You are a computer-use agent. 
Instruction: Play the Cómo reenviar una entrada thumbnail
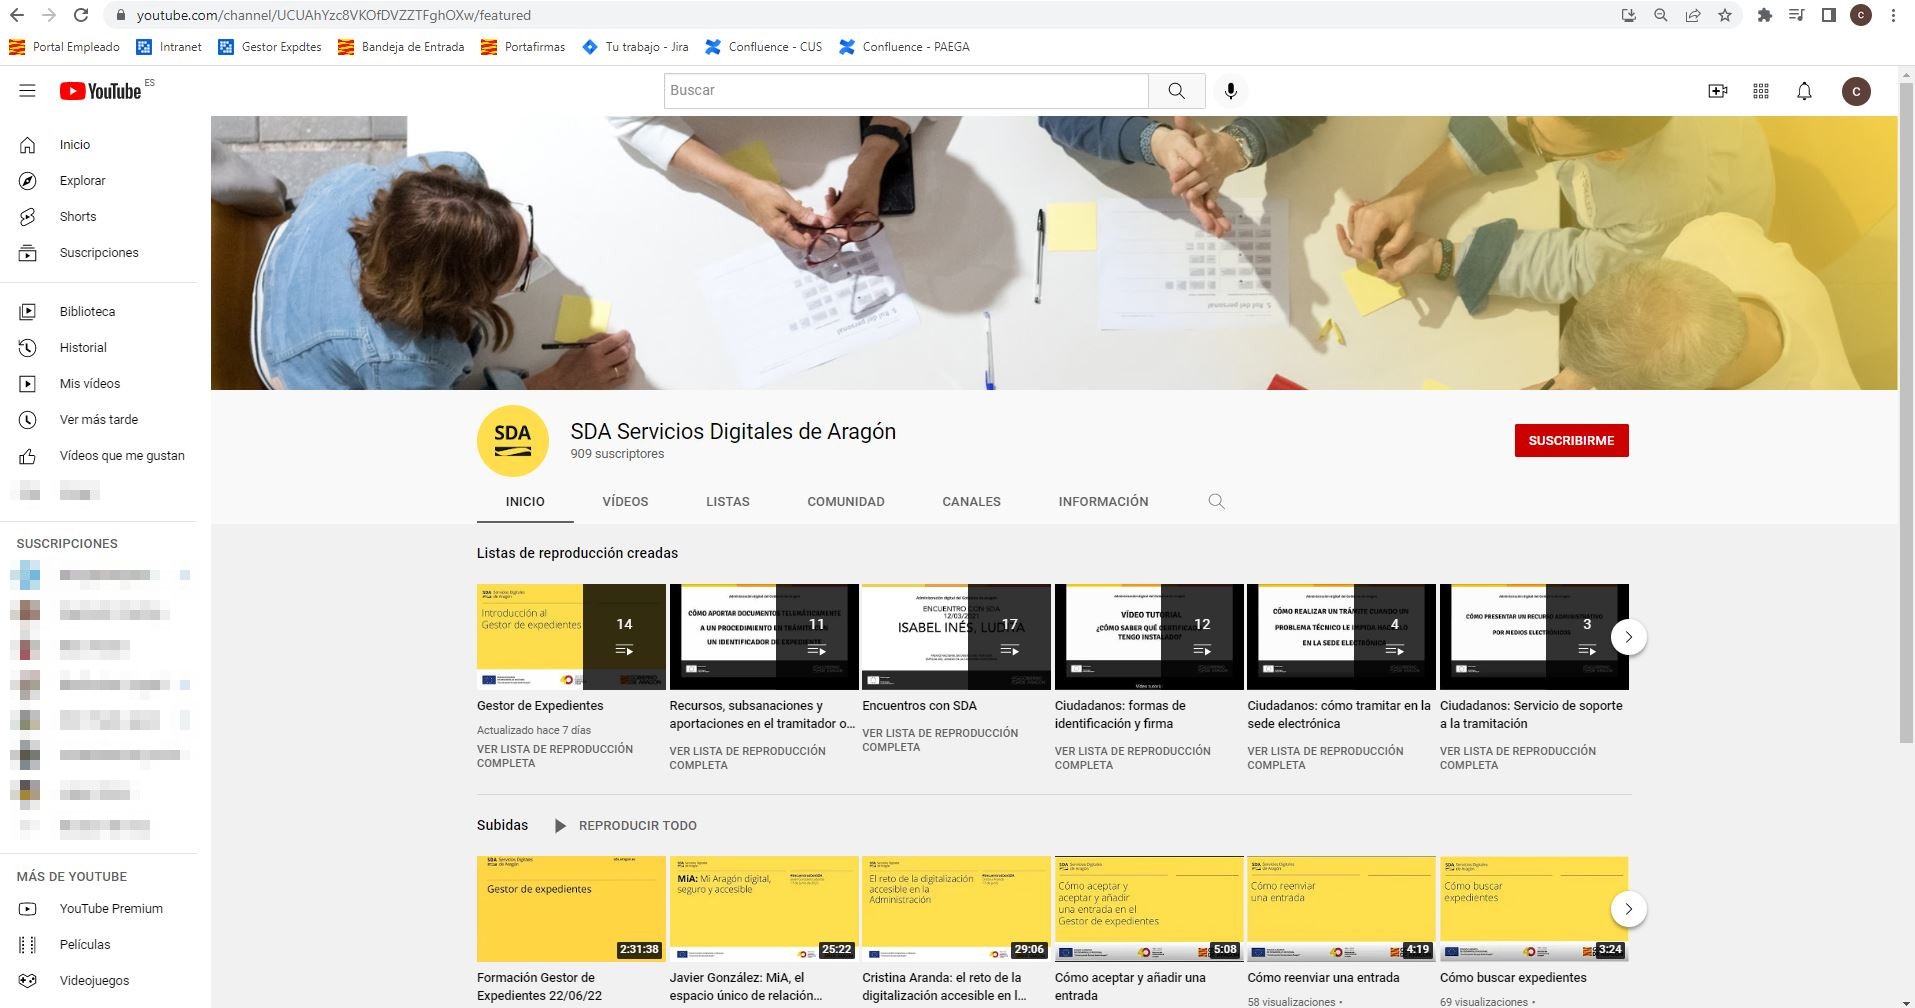(x=1341, y=909)
